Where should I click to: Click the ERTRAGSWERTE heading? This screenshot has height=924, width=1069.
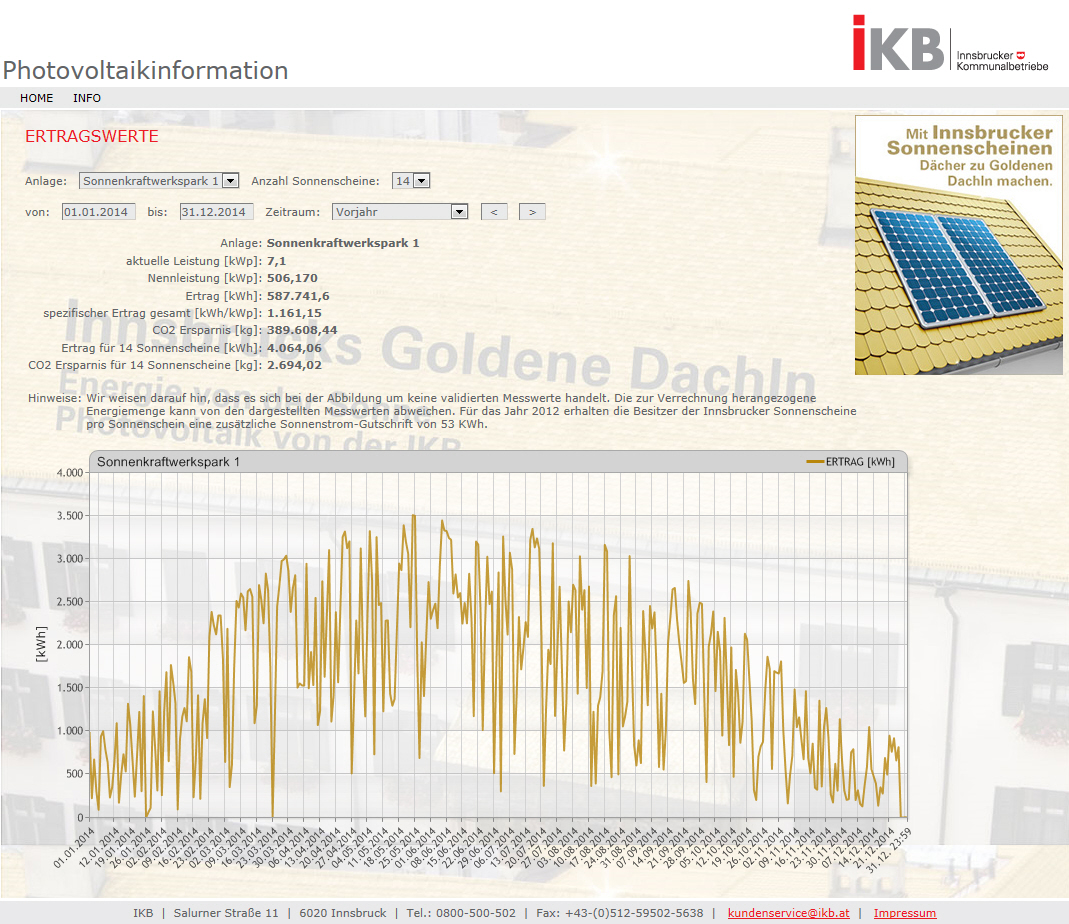[x=91, y=136]
